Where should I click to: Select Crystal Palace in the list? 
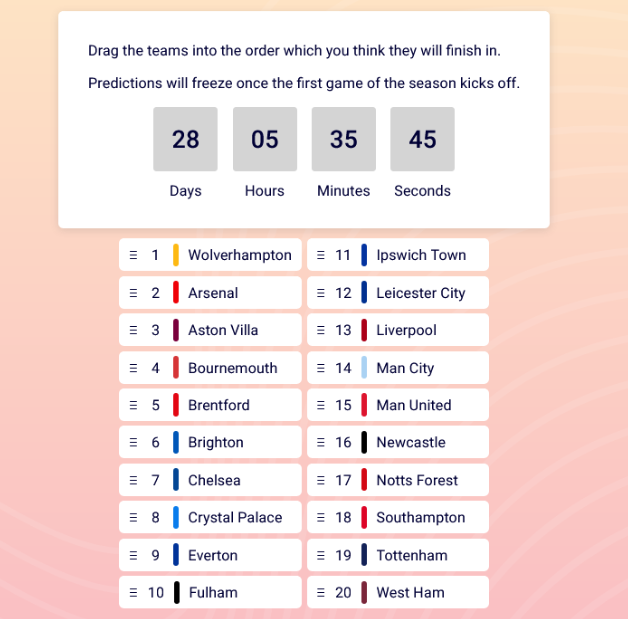210,517
